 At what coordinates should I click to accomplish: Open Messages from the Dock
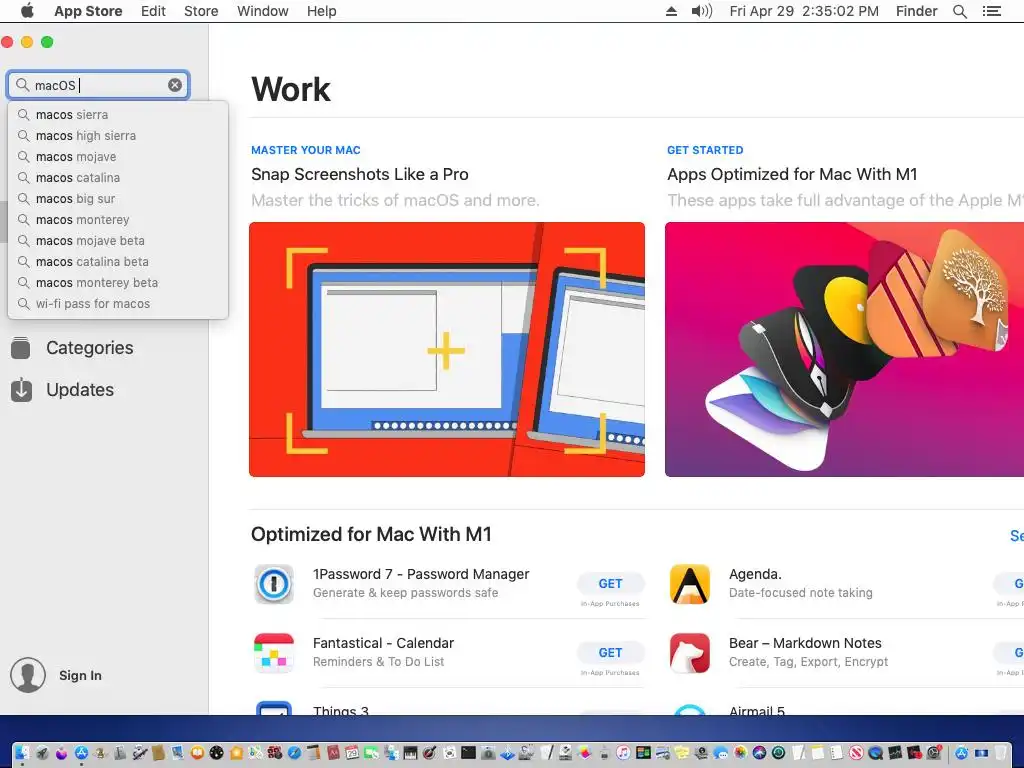click(x=720, y=753)
